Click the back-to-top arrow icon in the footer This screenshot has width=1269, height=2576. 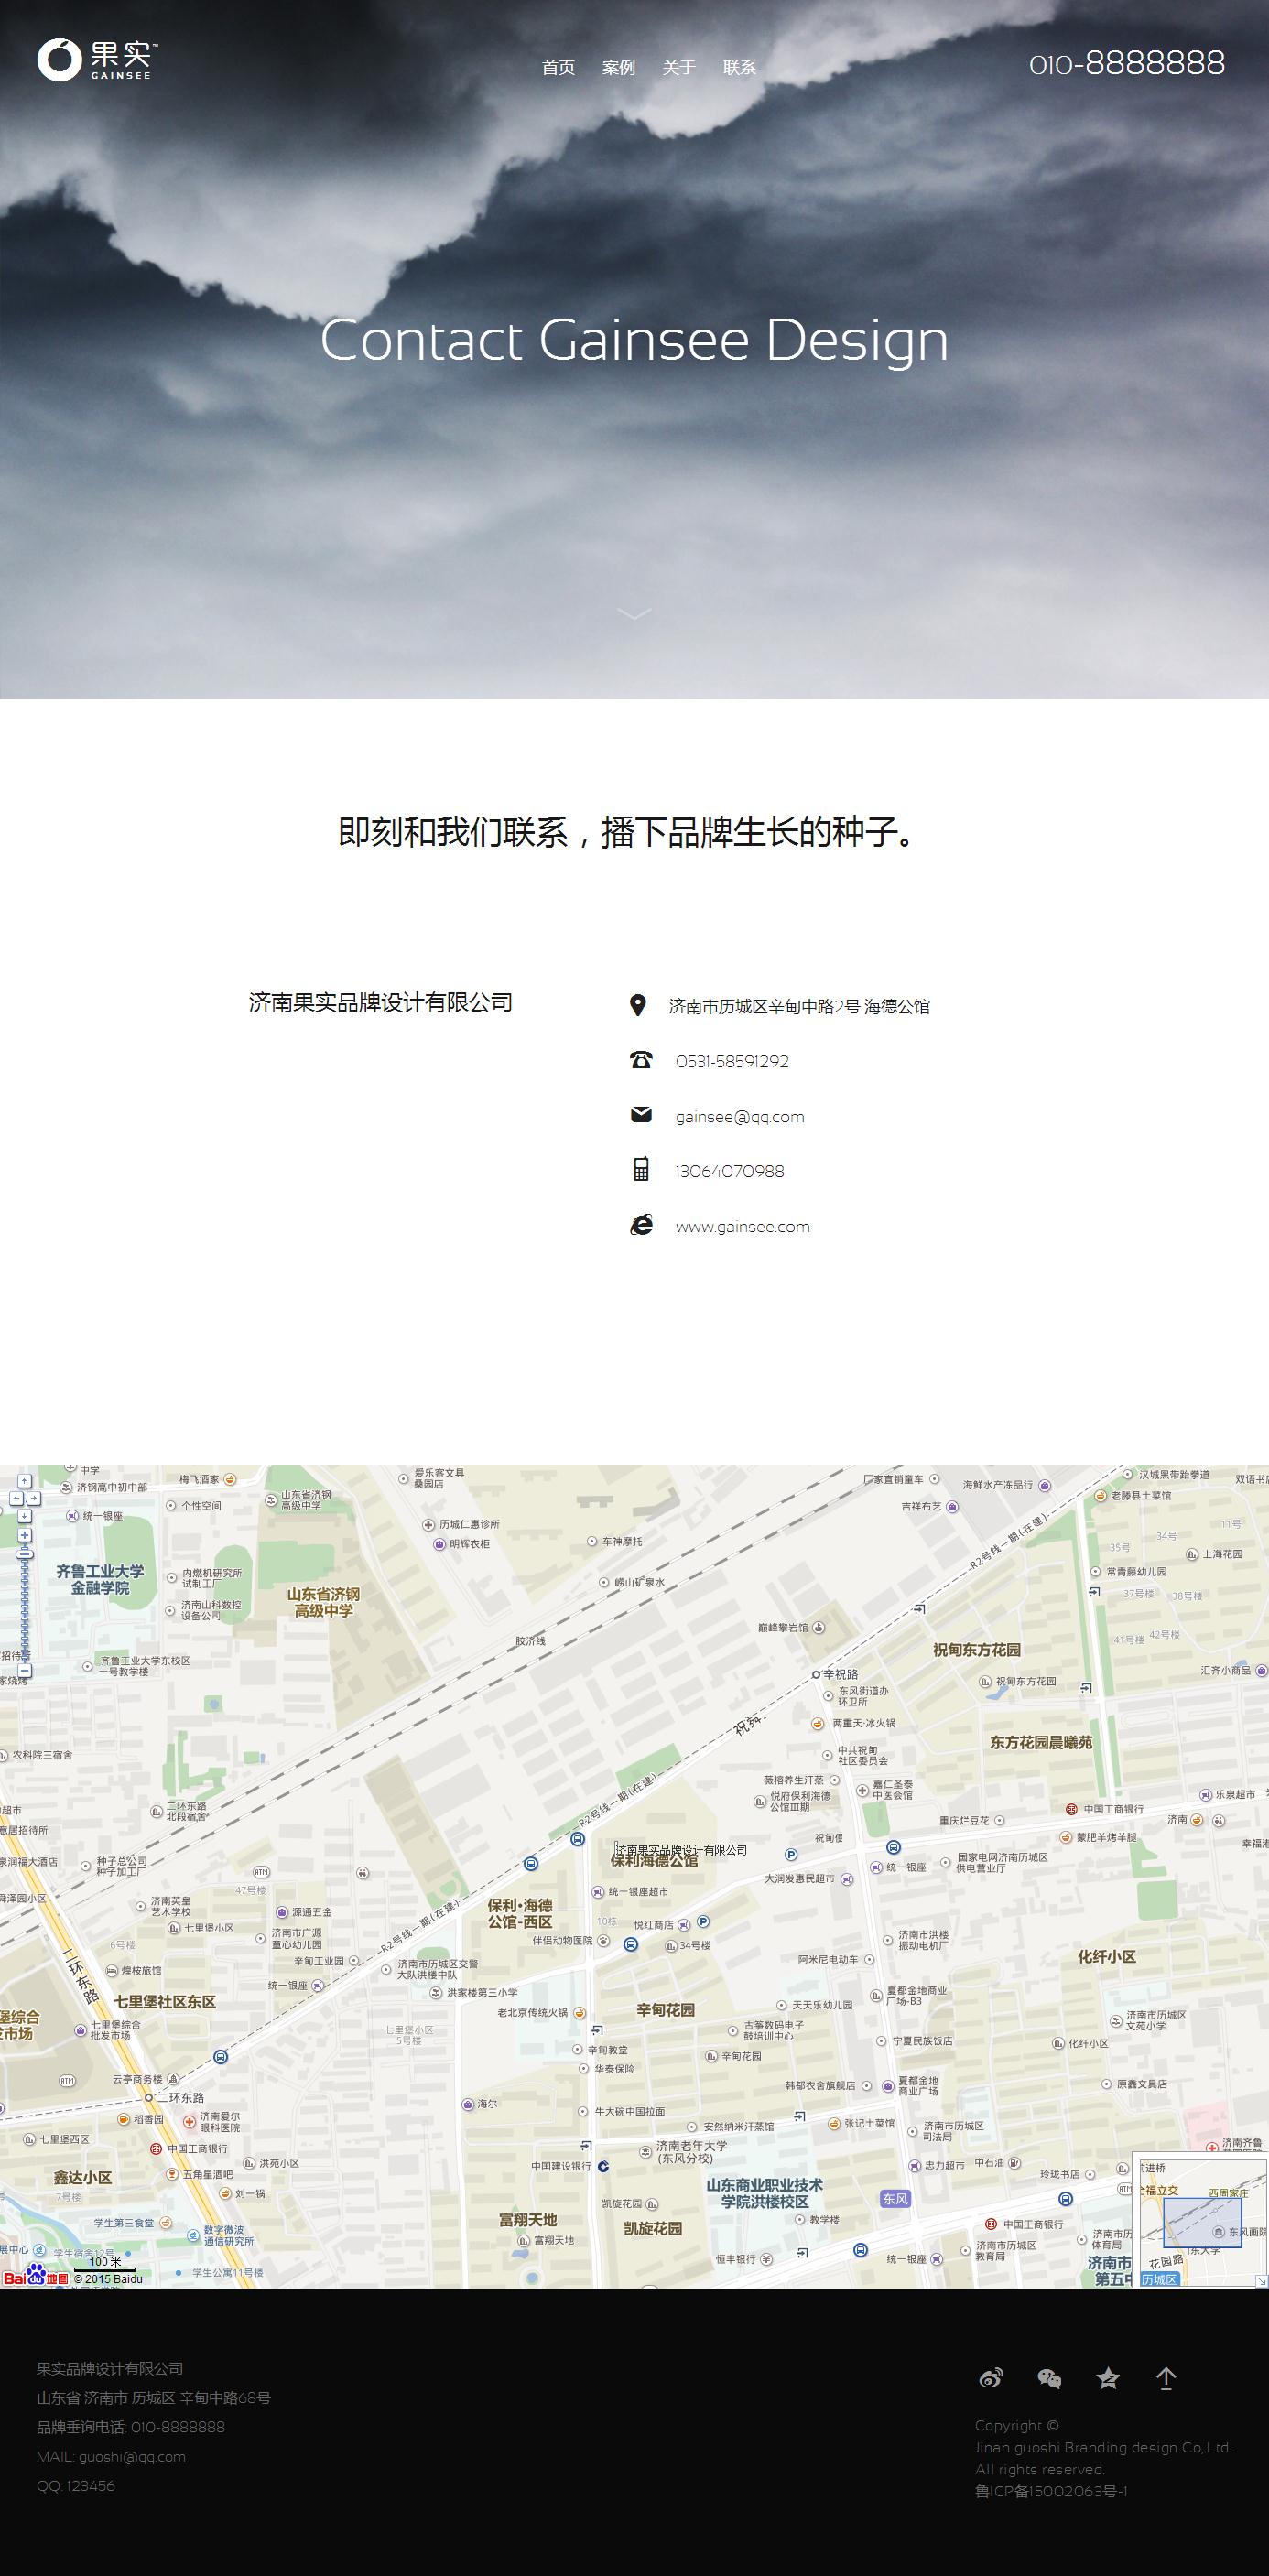1166,2378
